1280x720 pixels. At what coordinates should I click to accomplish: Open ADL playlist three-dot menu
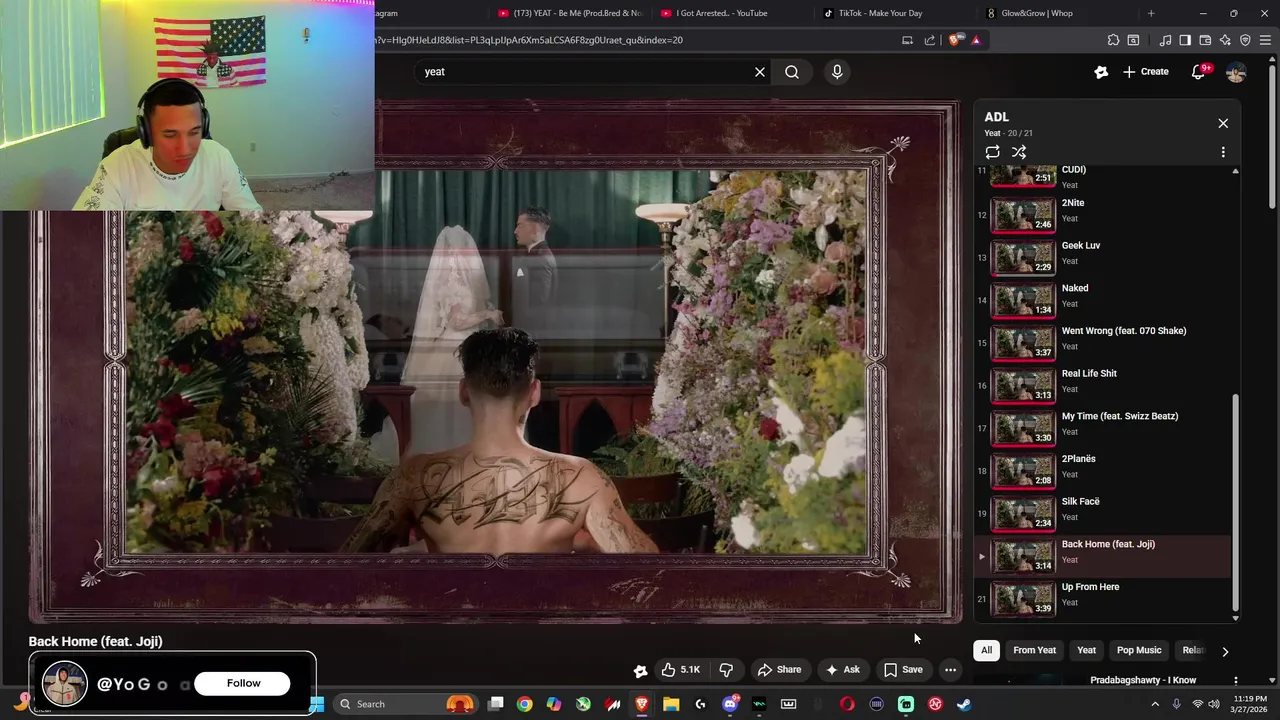tap(1223, 152)
